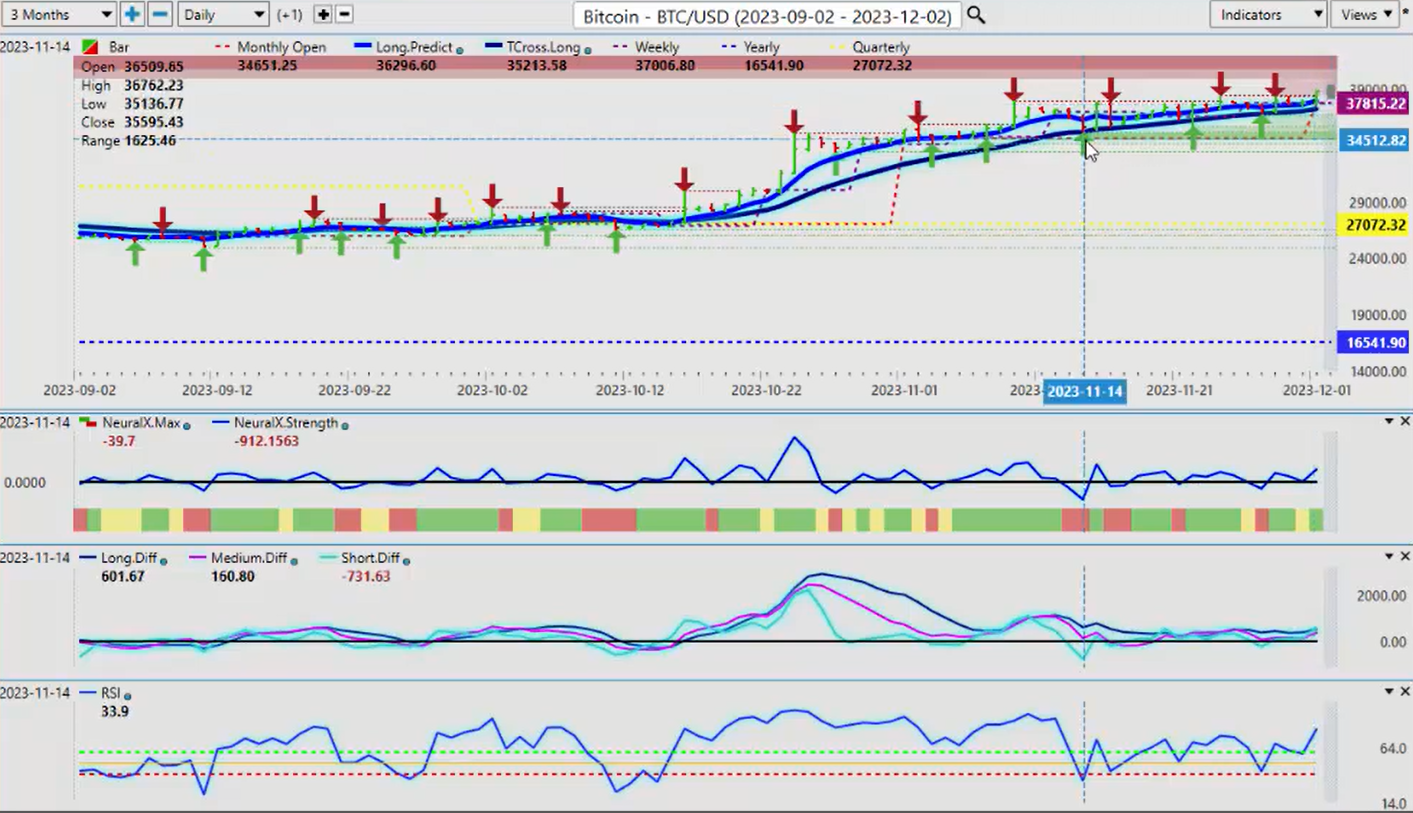
Task: Close the RSI indicator panel
Action: point(1404,691)
